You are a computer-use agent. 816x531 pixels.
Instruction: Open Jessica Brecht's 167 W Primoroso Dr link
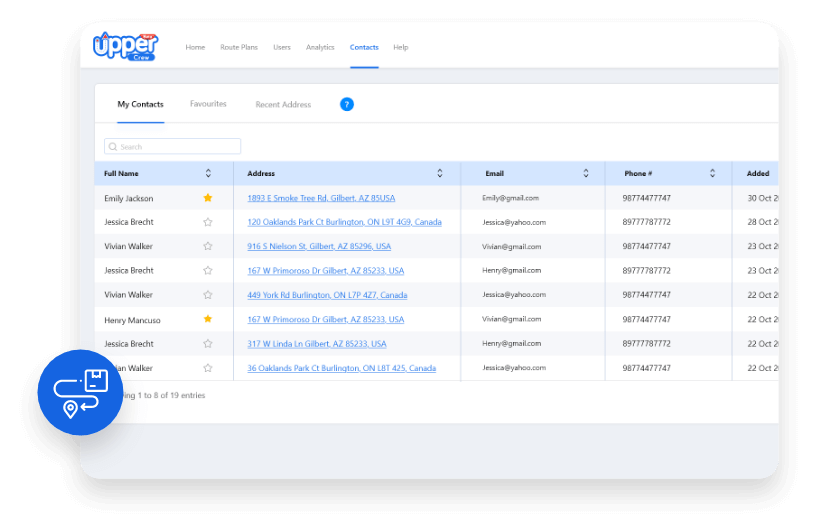coord(326,271)
